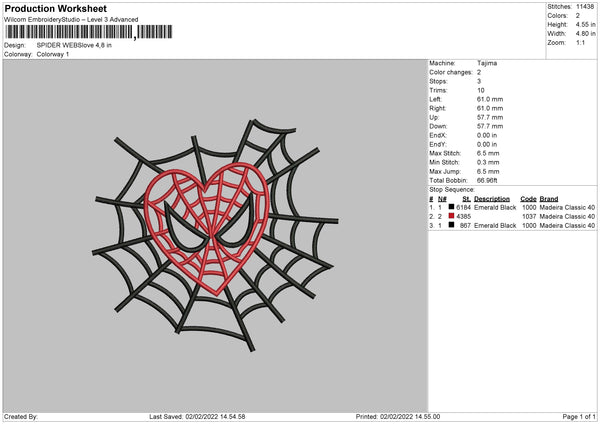Click the EndY value 0.00 in

(487, 144)
